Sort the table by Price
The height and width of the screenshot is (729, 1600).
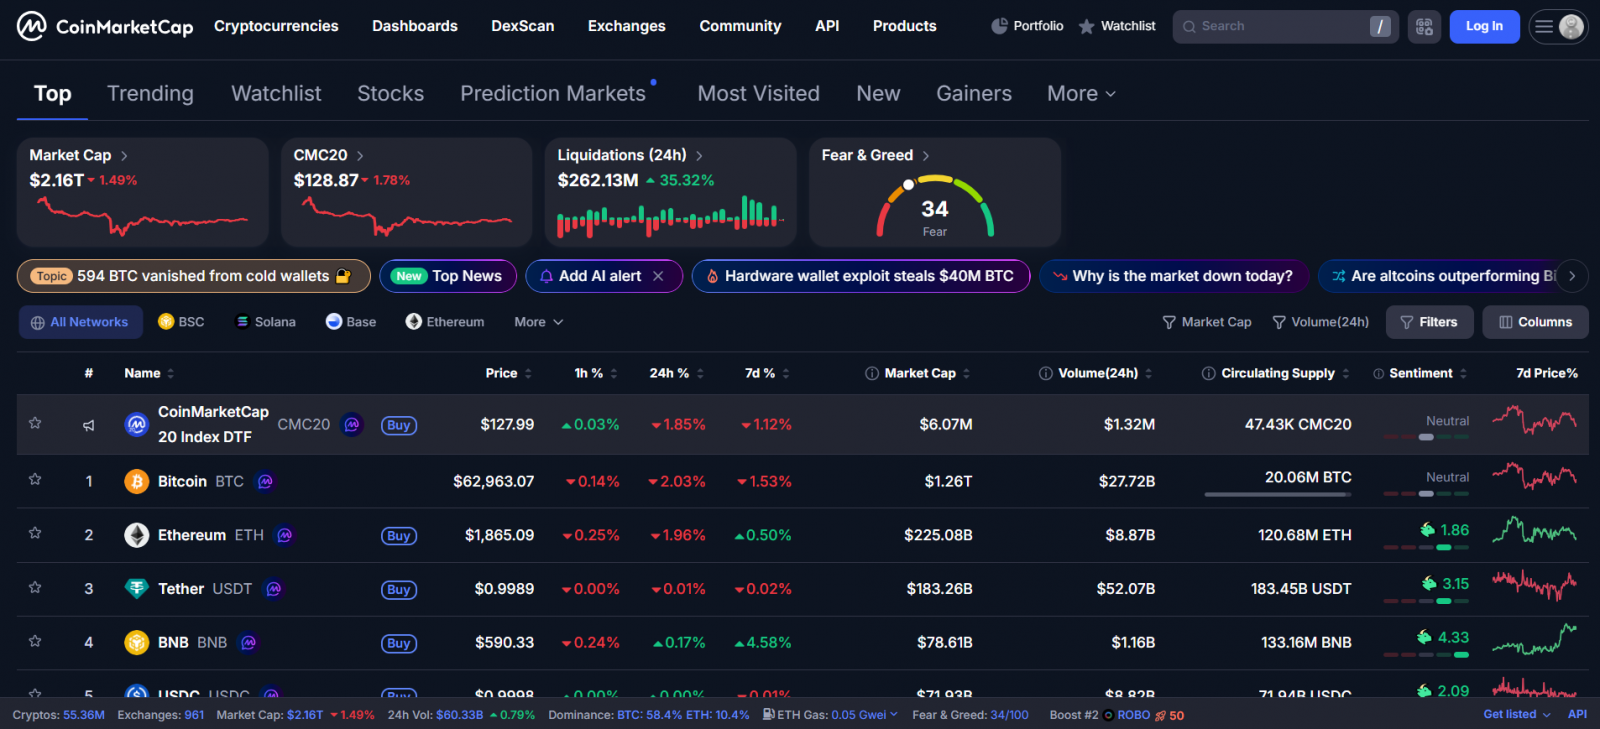(x=509, y=374)
